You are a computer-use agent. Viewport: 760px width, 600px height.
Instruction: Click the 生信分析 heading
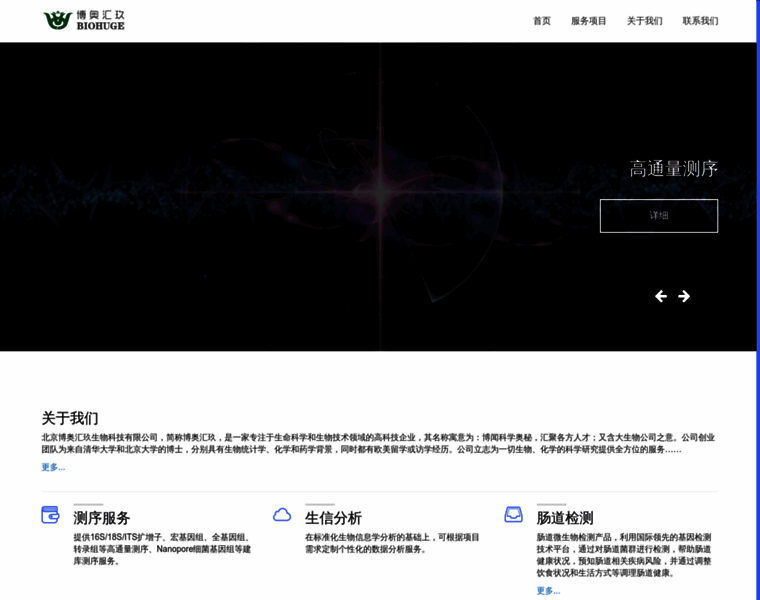333,518
